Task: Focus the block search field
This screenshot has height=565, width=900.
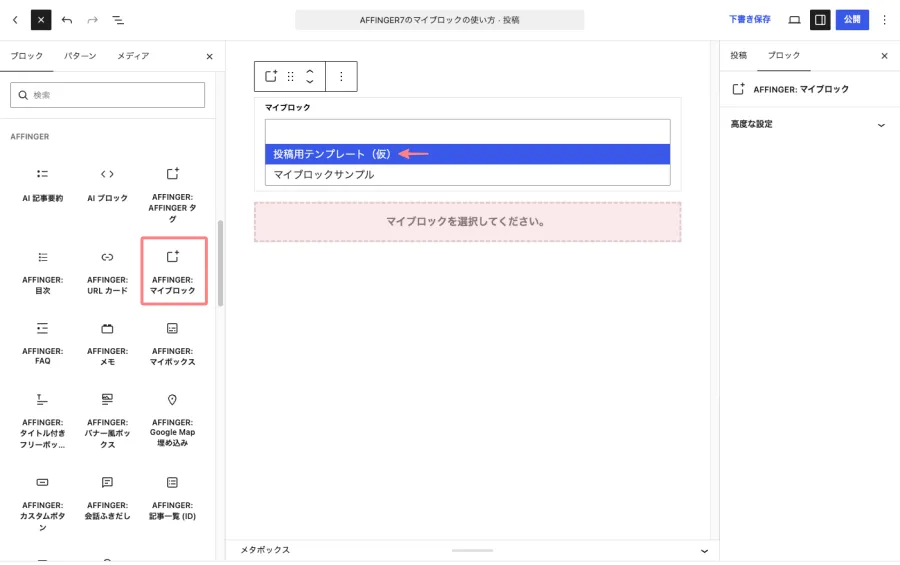Action: point(107,95)
